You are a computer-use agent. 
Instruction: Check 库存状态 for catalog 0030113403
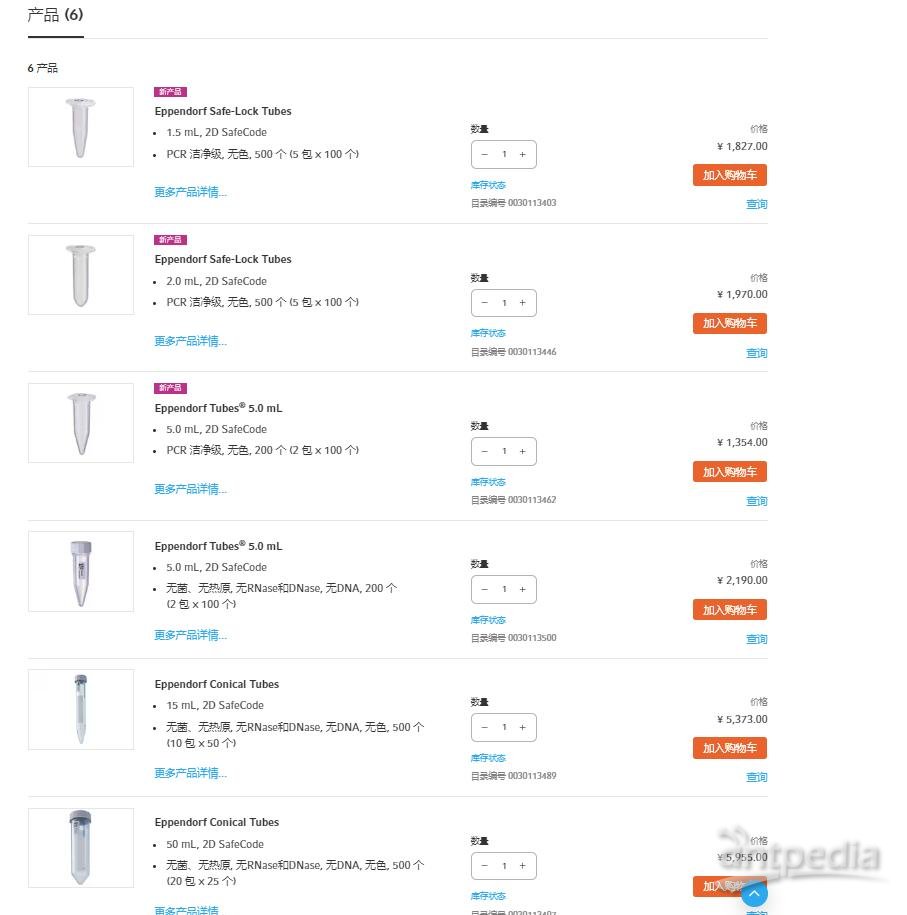(488, 185)
